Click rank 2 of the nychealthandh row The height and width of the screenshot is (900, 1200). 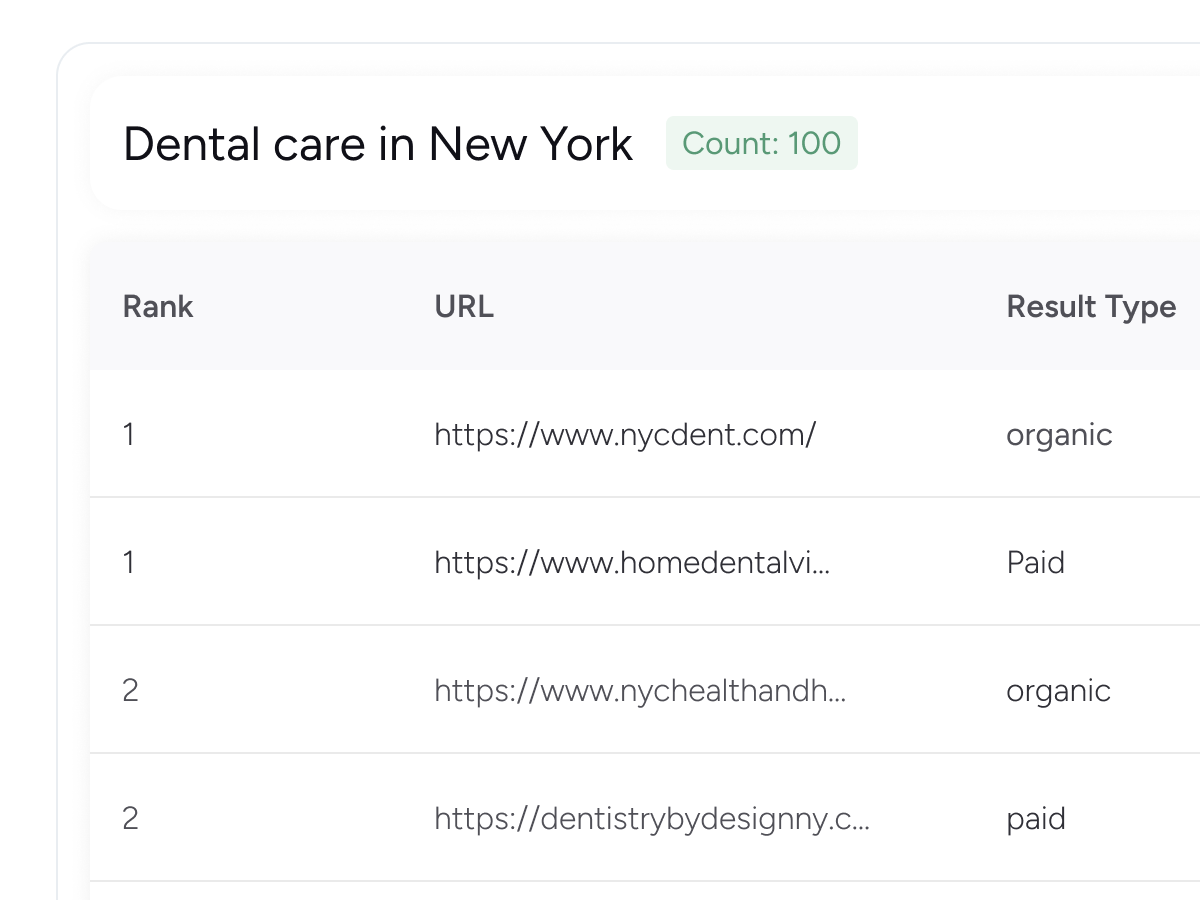point(130,690)
